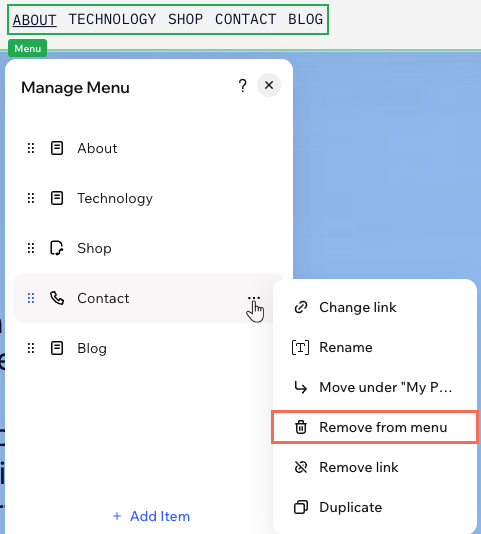Select Remove from menu option
This screenshot has height=534, width=481.
click(x=375, y=427)
